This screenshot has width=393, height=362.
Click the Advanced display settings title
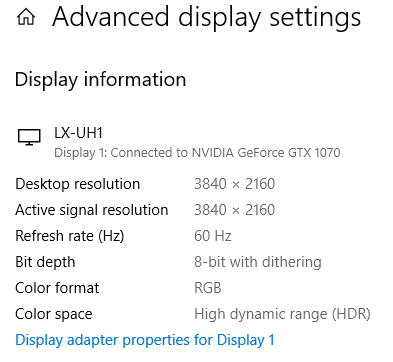click(x=207, y=17)
